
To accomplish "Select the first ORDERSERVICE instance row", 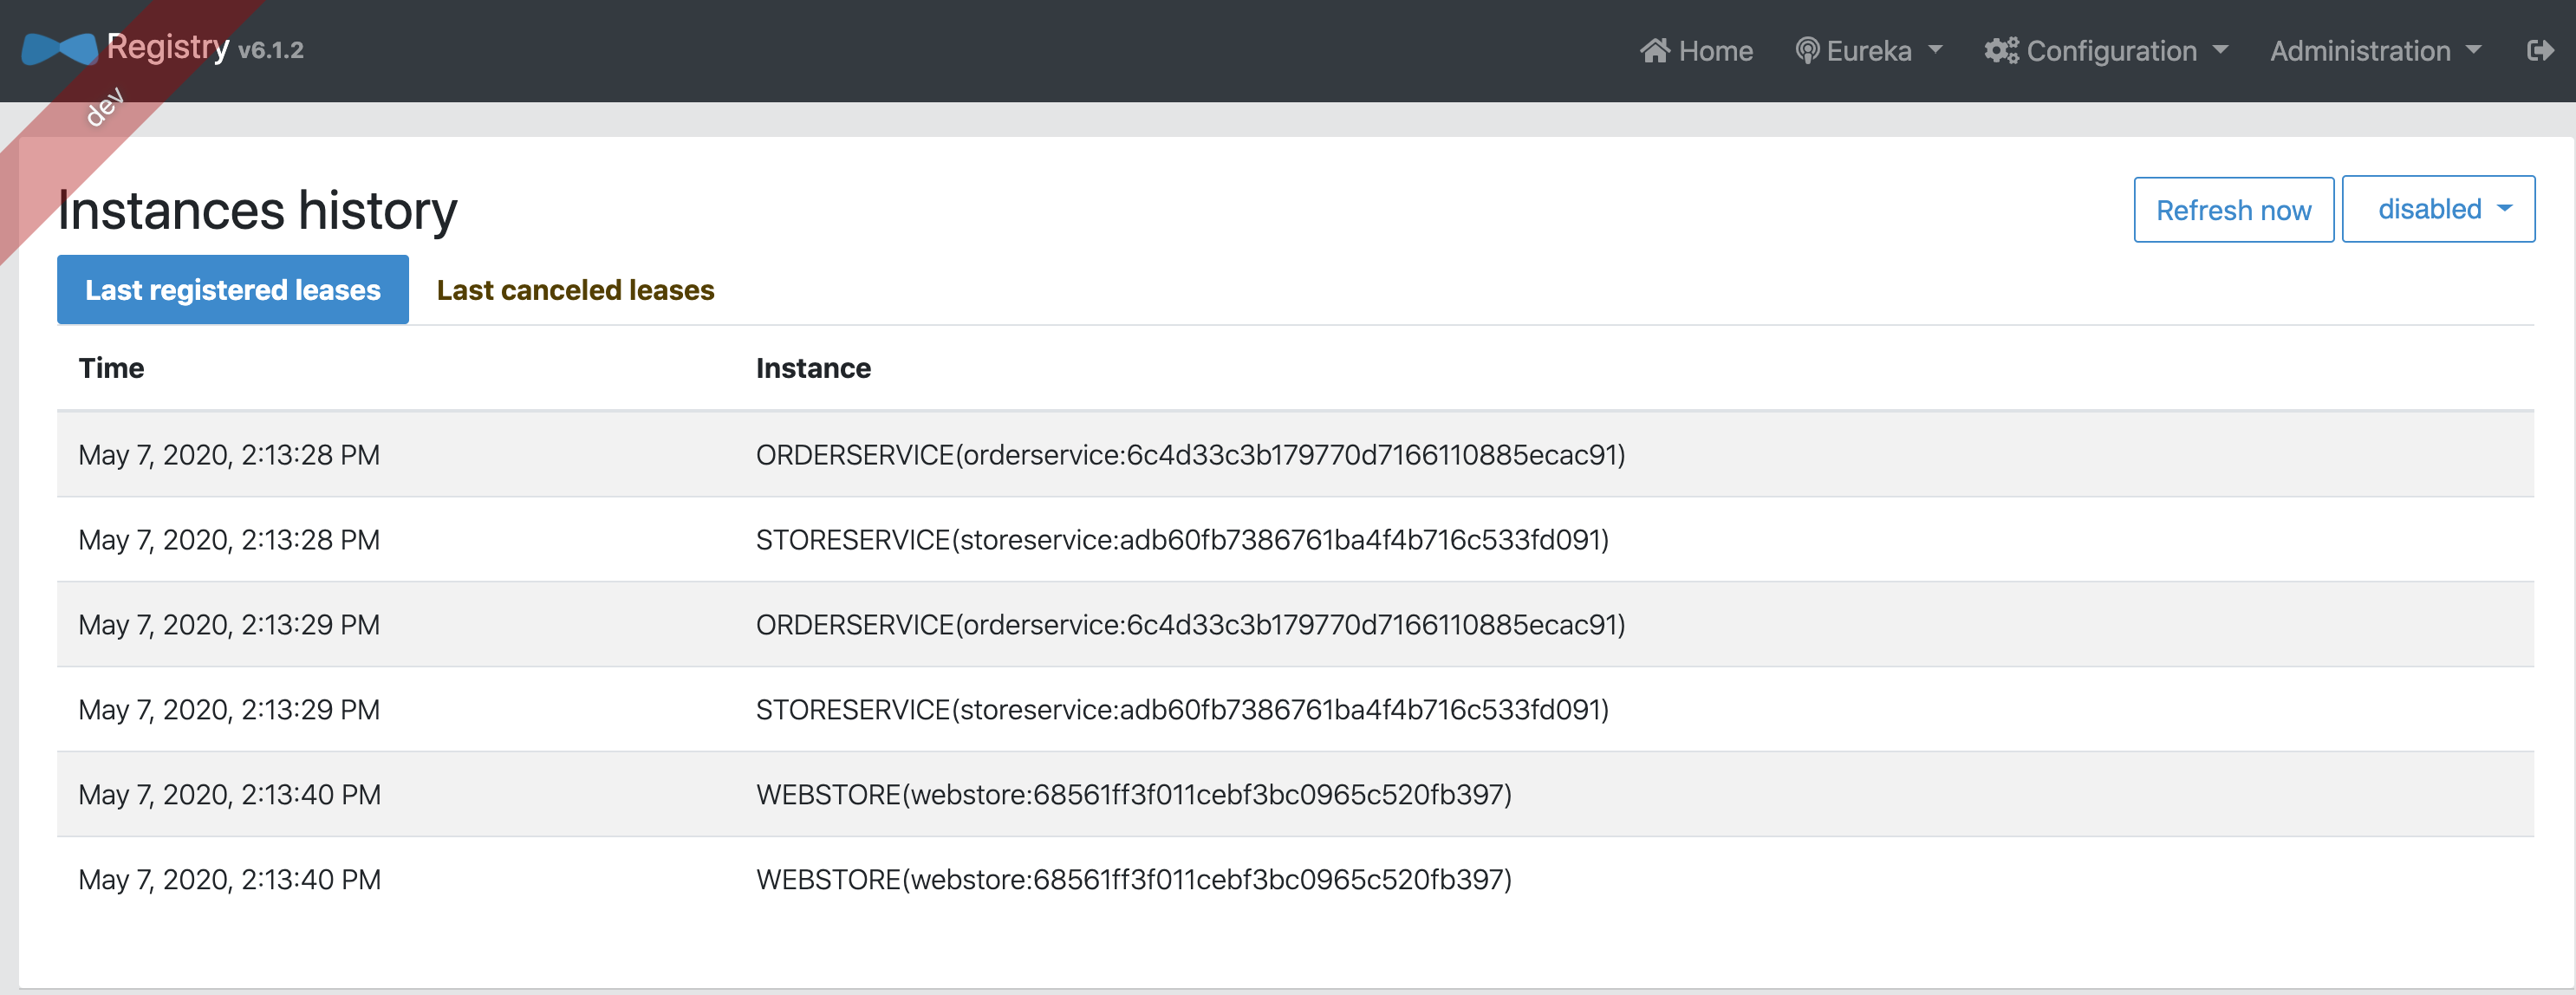I will pyautogui.click(x=1189, y=455).
